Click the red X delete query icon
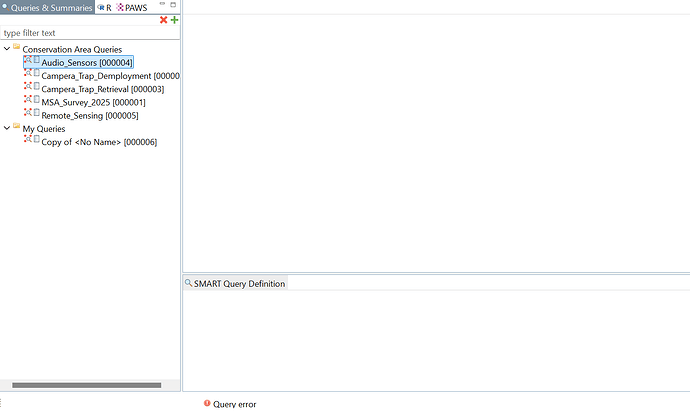Image resolution: width=690 pixels, height=411 pixels. (164, 20)
